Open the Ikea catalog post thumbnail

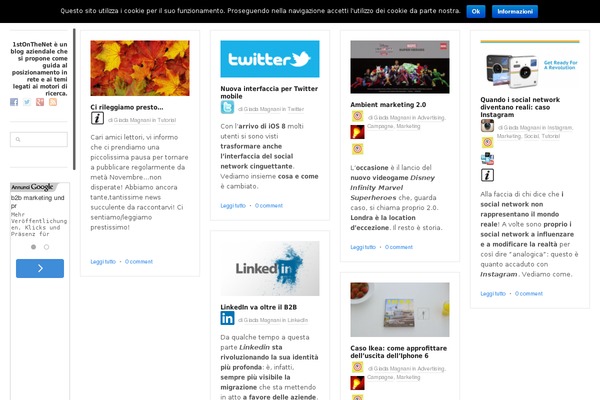click(400, 310)
